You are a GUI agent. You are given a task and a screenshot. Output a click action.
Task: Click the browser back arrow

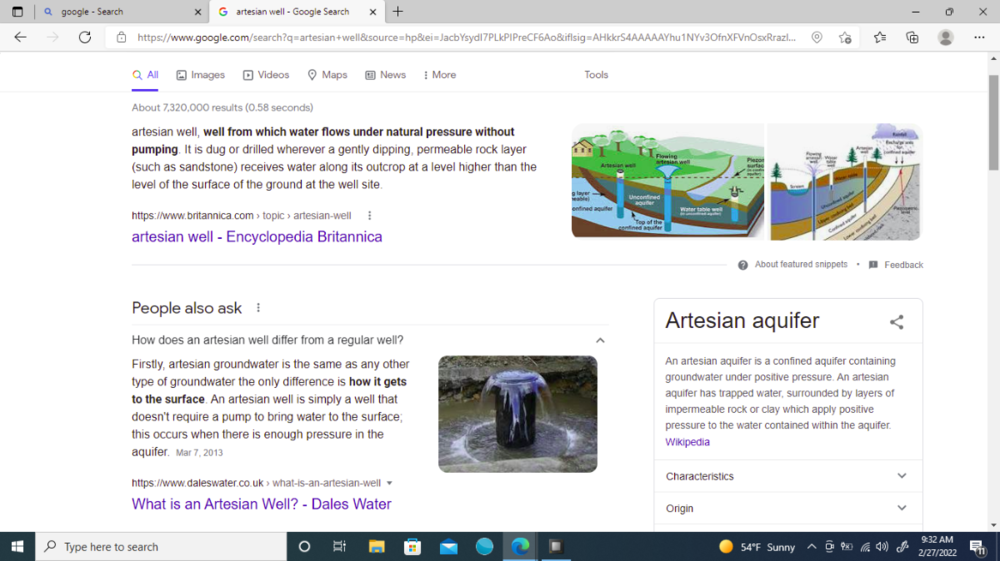point(20,38)
